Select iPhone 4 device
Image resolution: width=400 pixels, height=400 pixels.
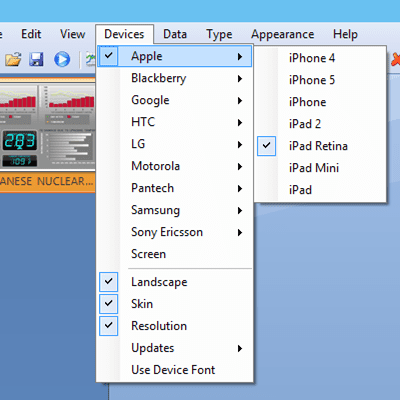[x=320, y=58]
